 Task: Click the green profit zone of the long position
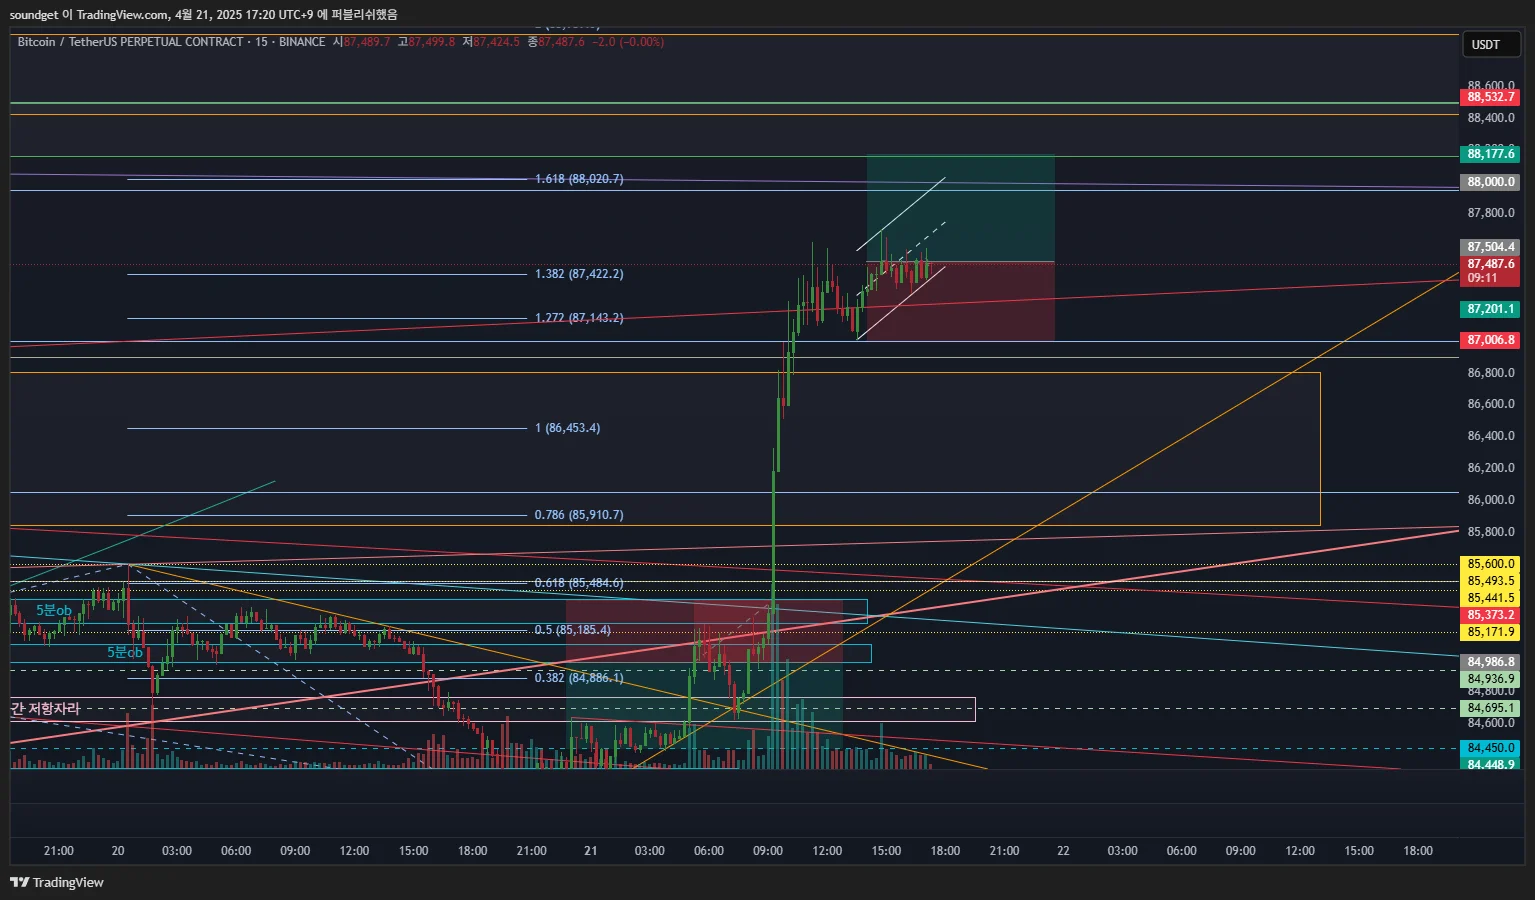click(x=960, y=209)
